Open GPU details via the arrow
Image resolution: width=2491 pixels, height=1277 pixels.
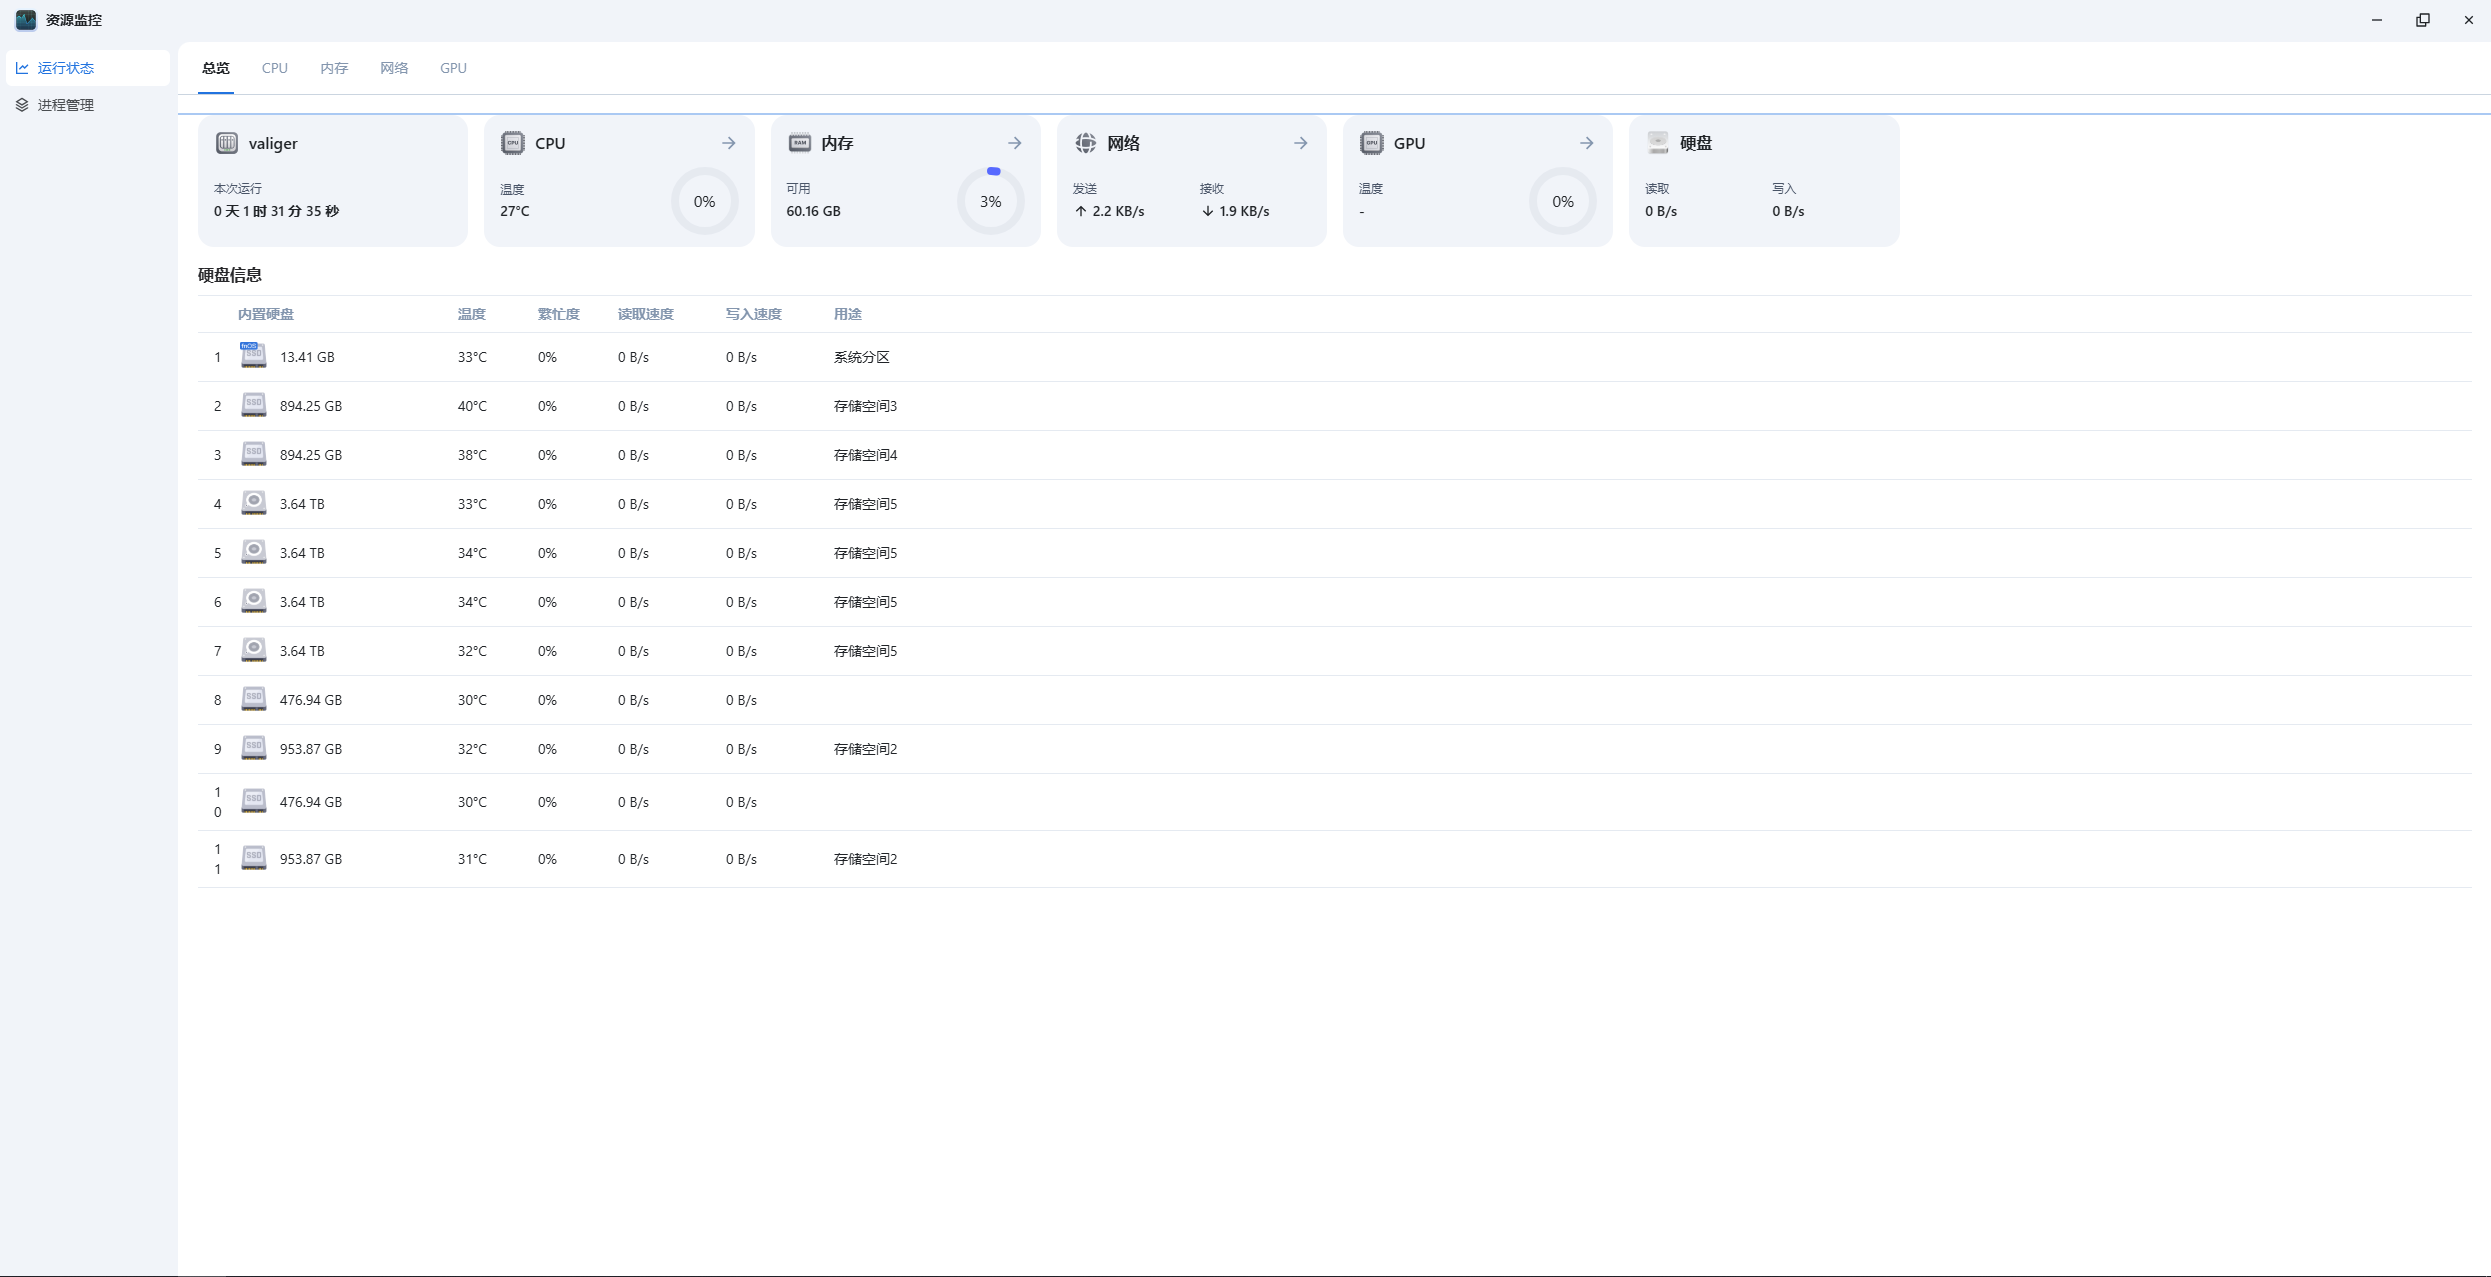tap(1587, 143)
